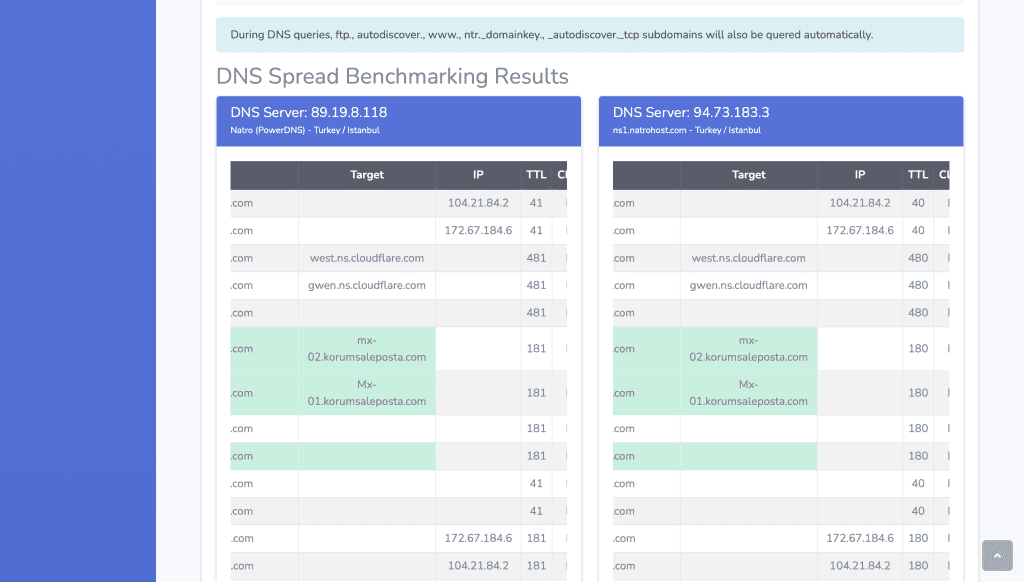
Task: Select Mx-01.korumsaleposta.com cell in 94.73.183.3 table
Action: (749, 393)
